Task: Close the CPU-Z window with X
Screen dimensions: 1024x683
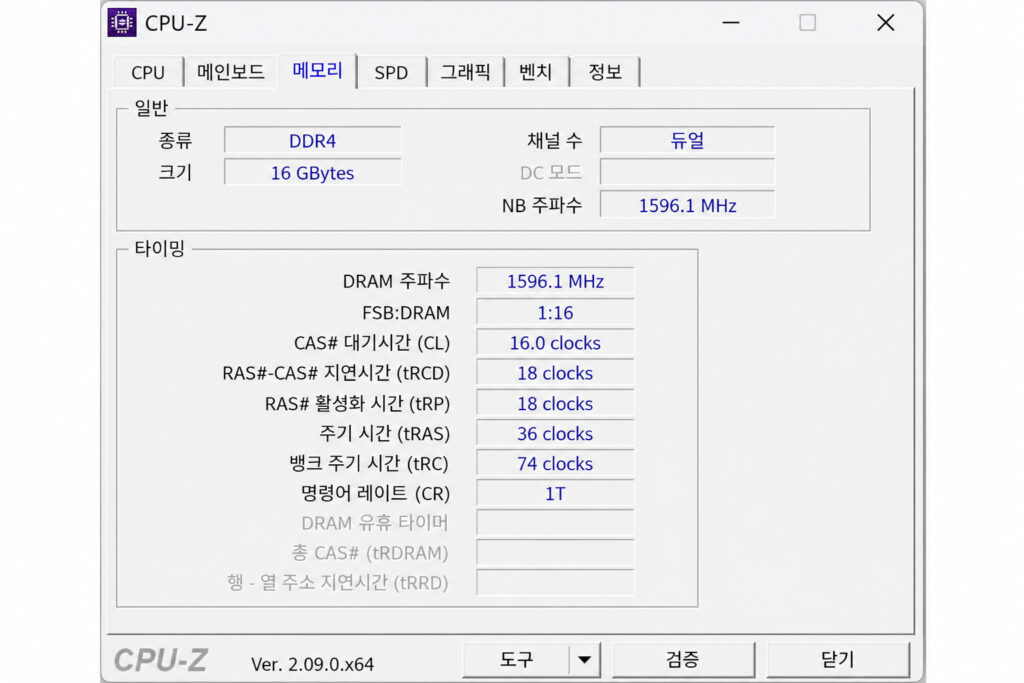Action: click(886, 23)
